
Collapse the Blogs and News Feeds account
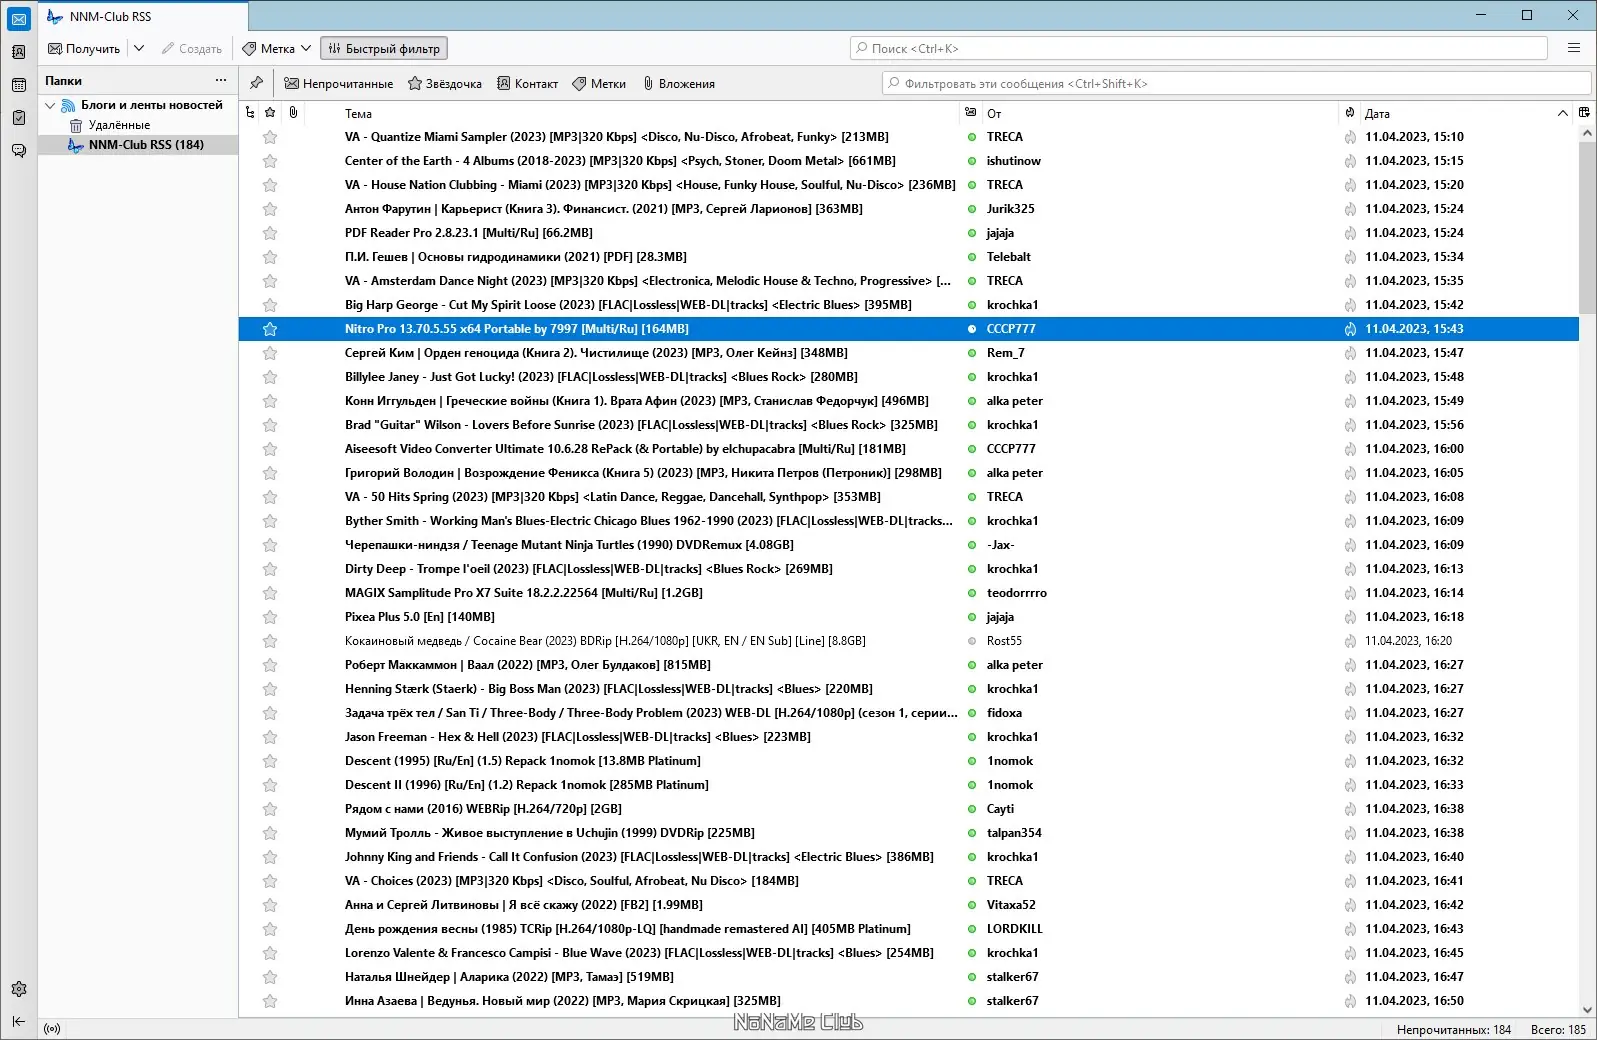50,105
